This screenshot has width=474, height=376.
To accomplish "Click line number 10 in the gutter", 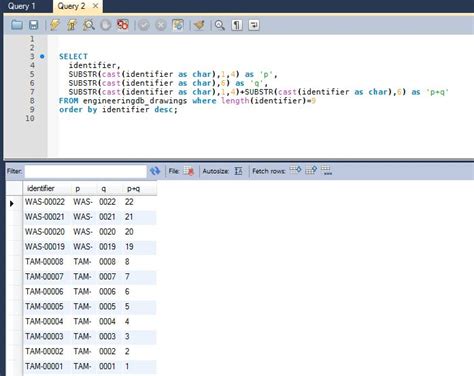I will tap(30, 118).
